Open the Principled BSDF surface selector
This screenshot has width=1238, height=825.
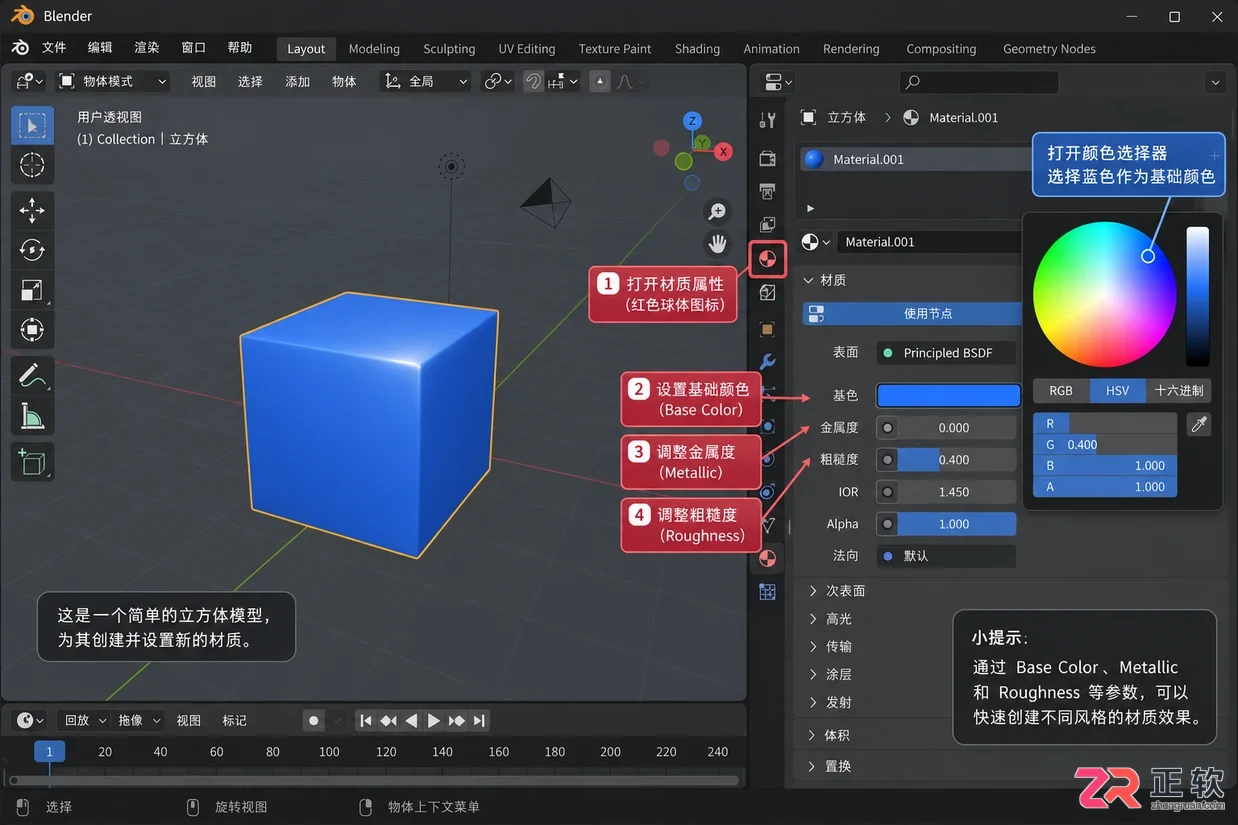point(946,353)
